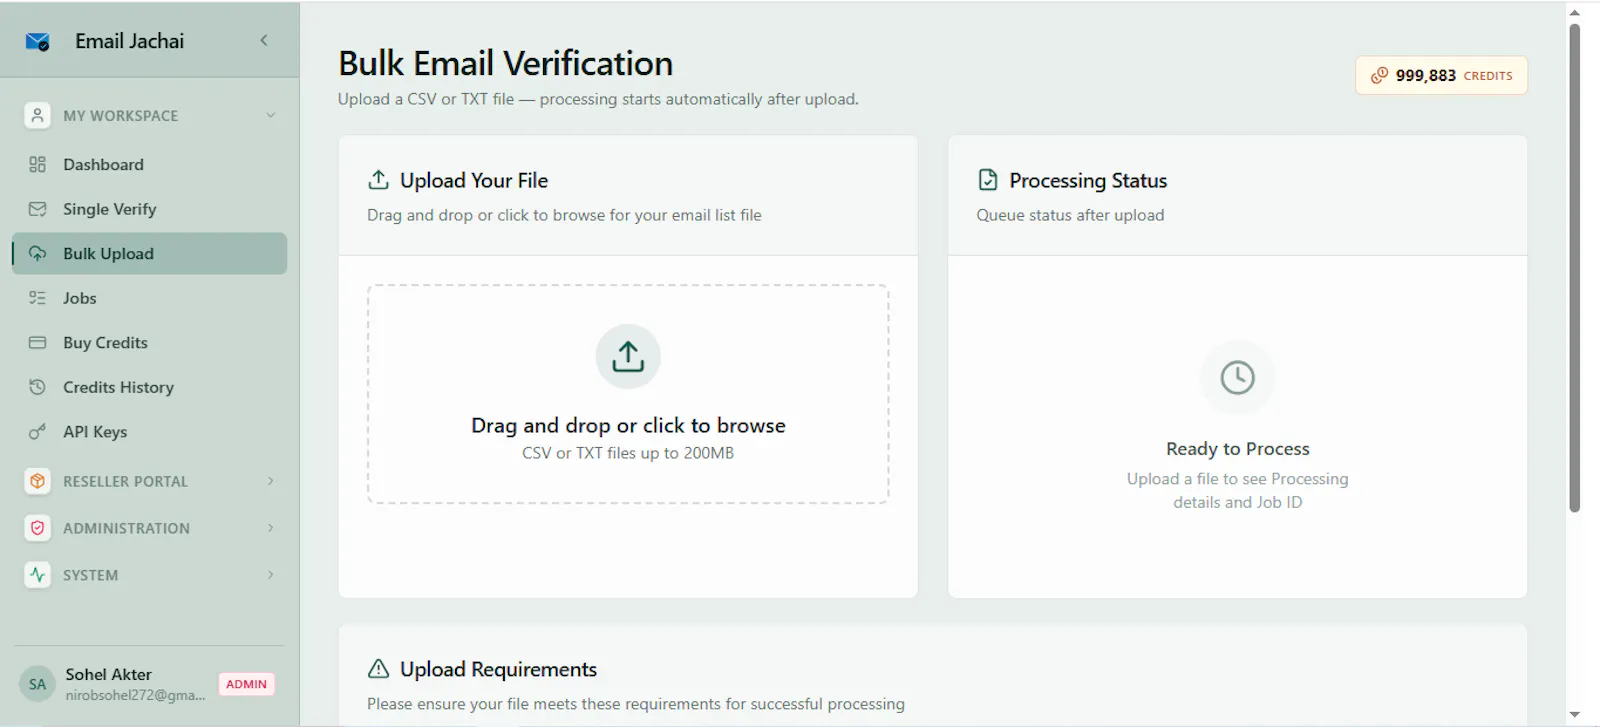Click the Email Jachai envelope logo

click(x=38, y=41)
